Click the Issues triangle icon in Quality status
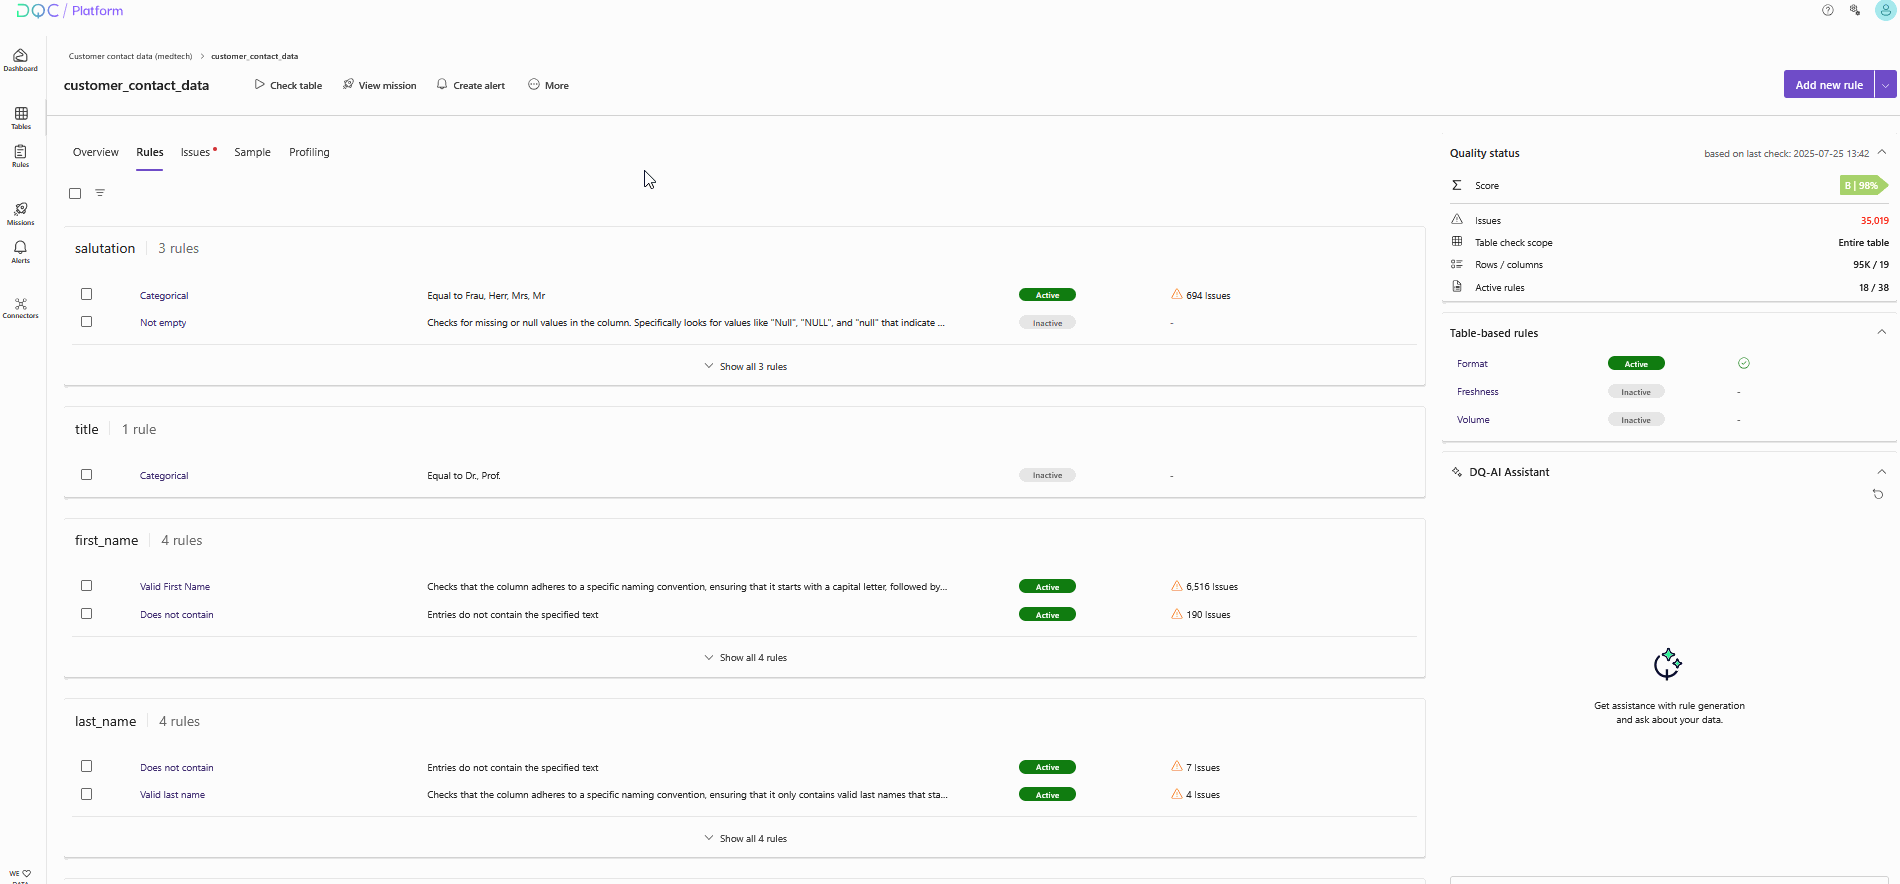Image resolution: width=1900 pixels, height=884 pixels. click(x=1457, y=219)
